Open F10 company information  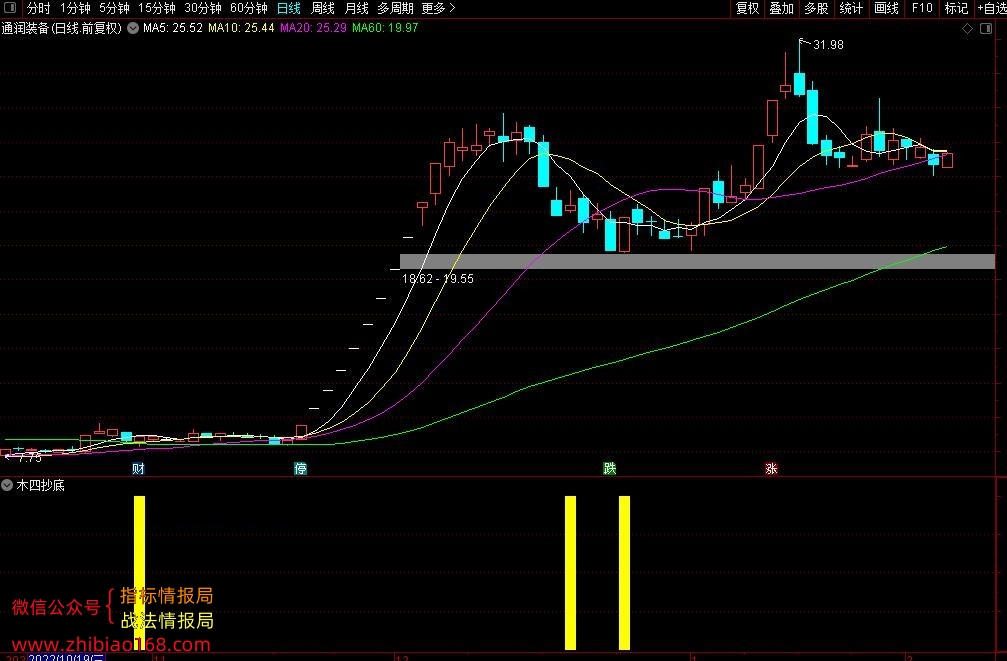pyautogui.click(x=922, y=8)
